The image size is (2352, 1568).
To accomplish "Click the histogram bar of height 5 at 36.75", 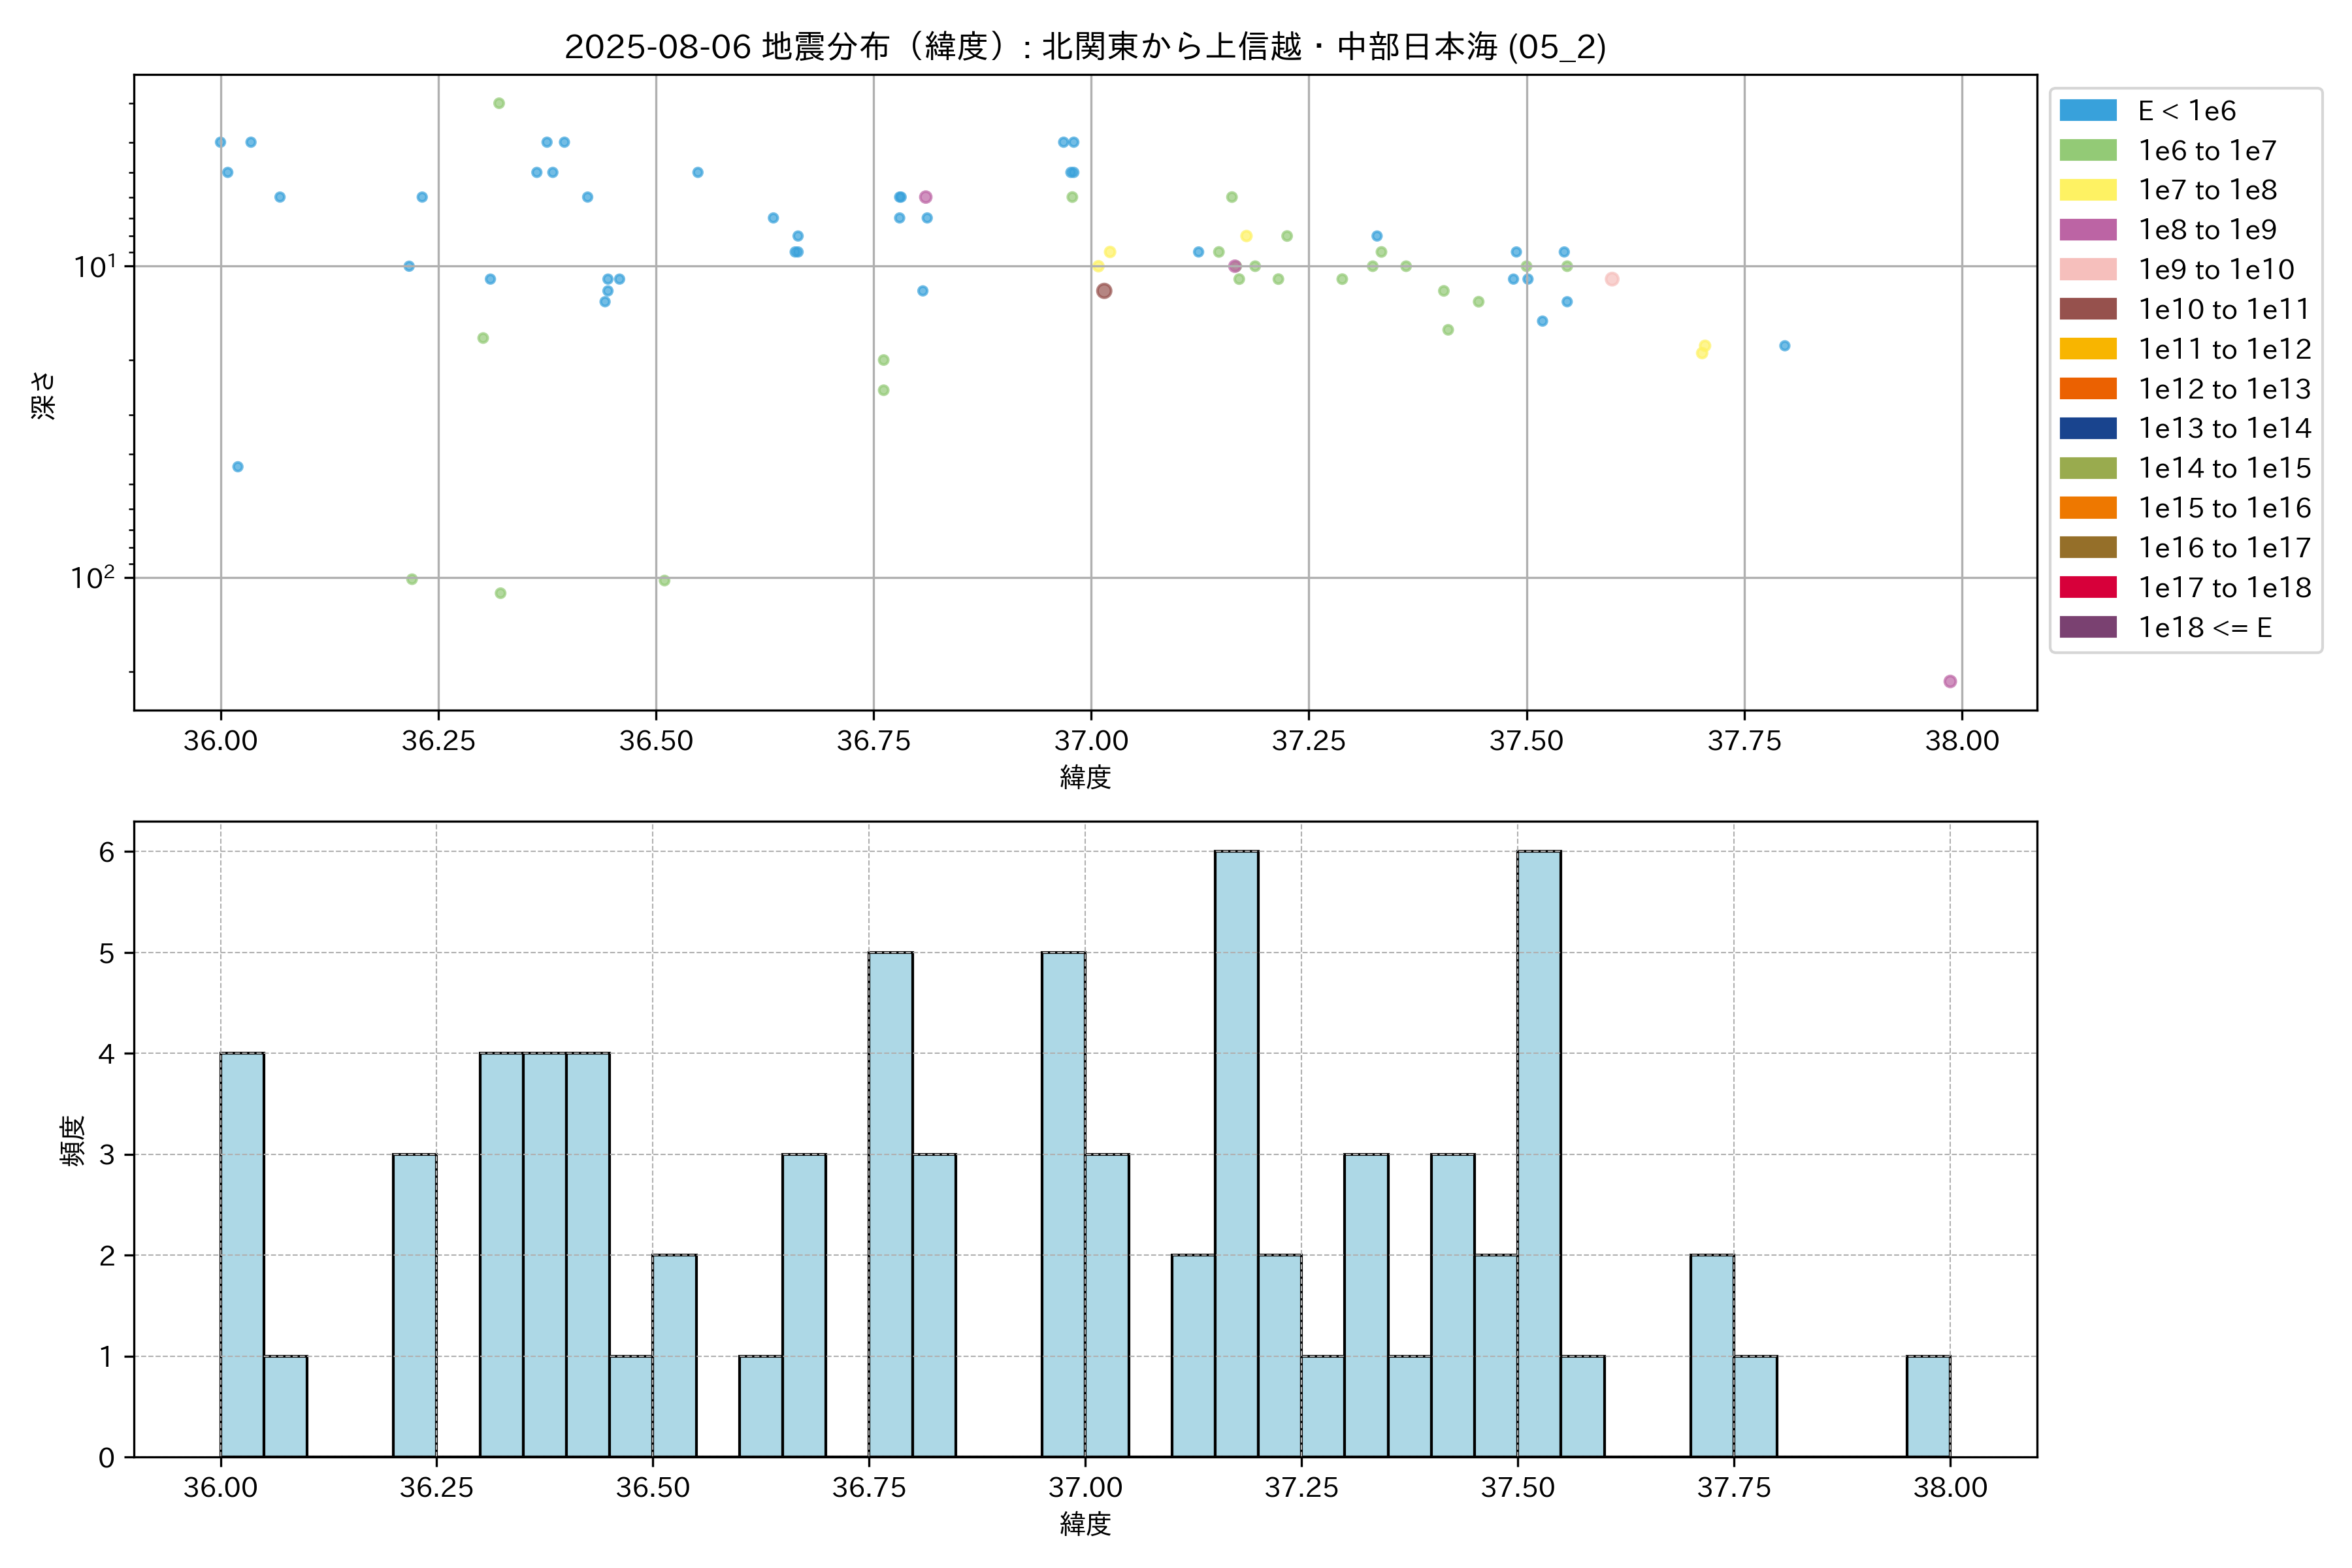I will [890, 1205].
